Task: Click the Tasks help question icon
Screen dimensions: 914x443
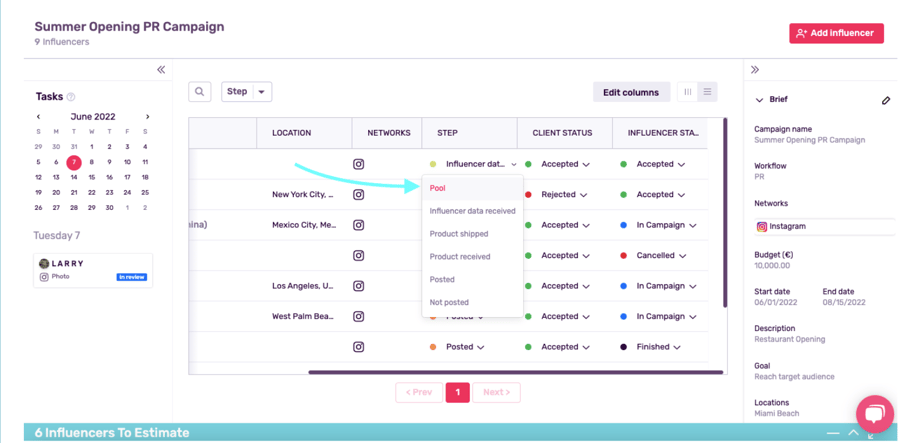Action: (71, 97)
